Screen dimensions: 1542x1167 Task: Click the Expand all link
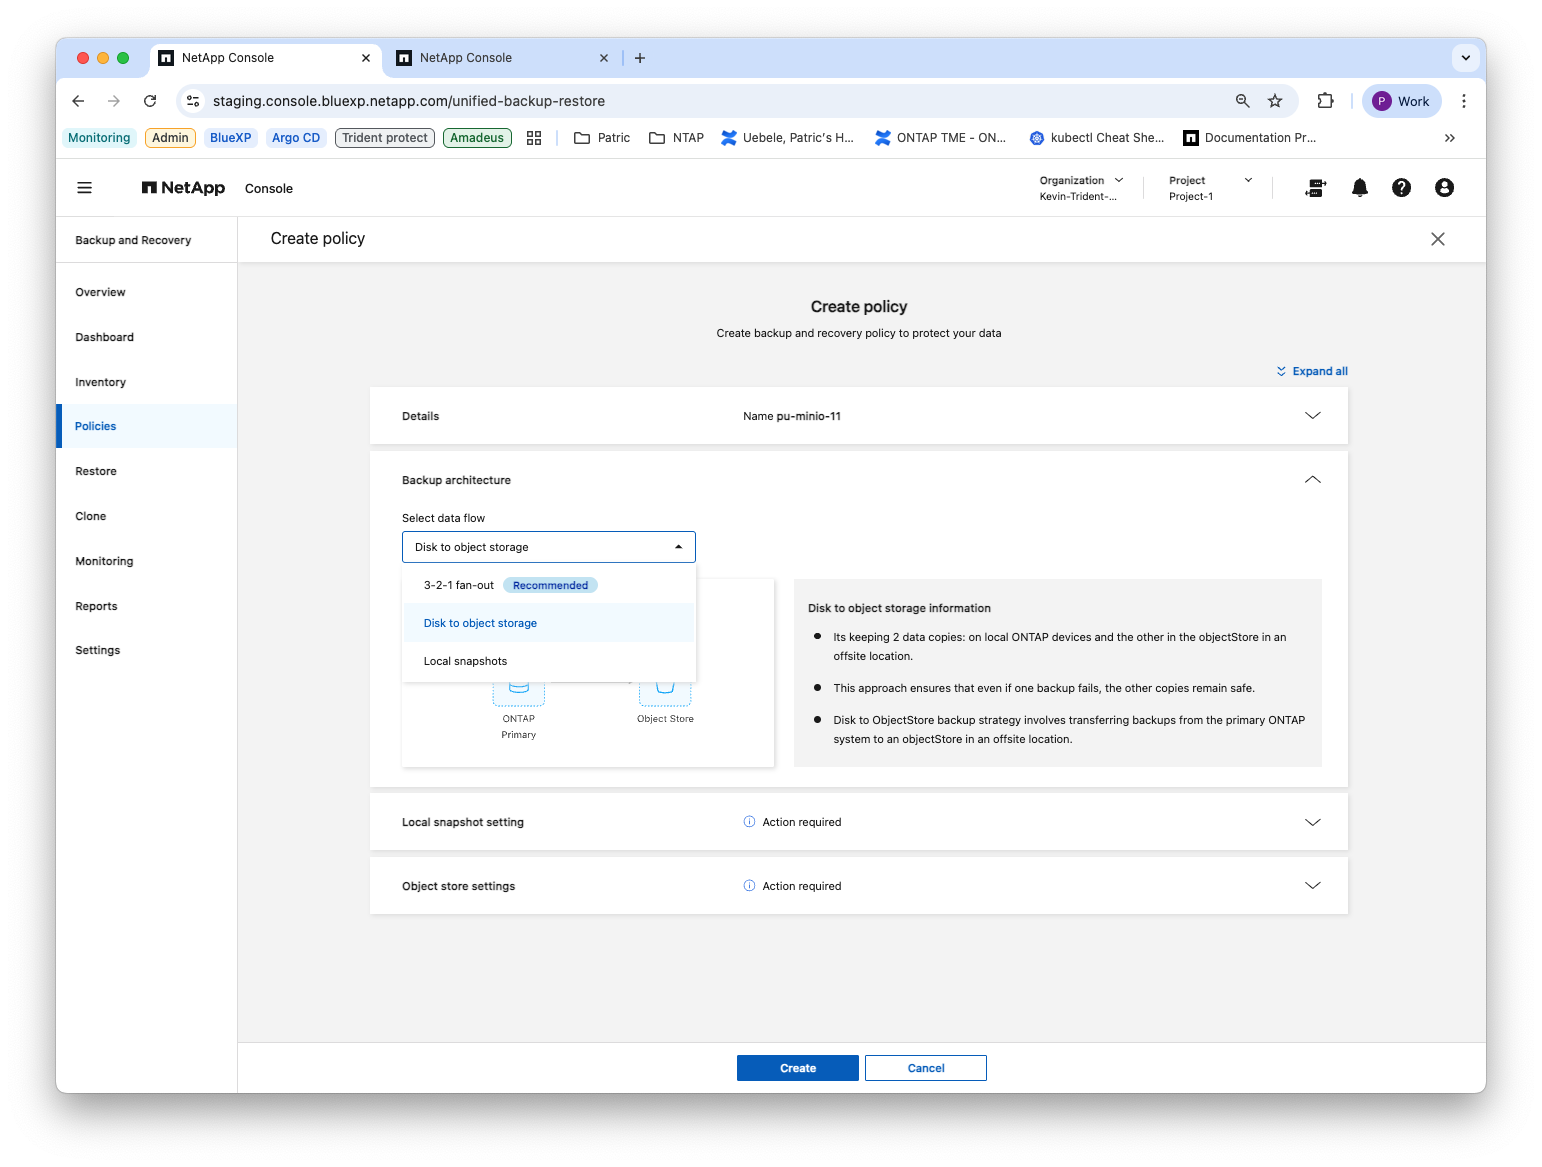coord(1312,371)
